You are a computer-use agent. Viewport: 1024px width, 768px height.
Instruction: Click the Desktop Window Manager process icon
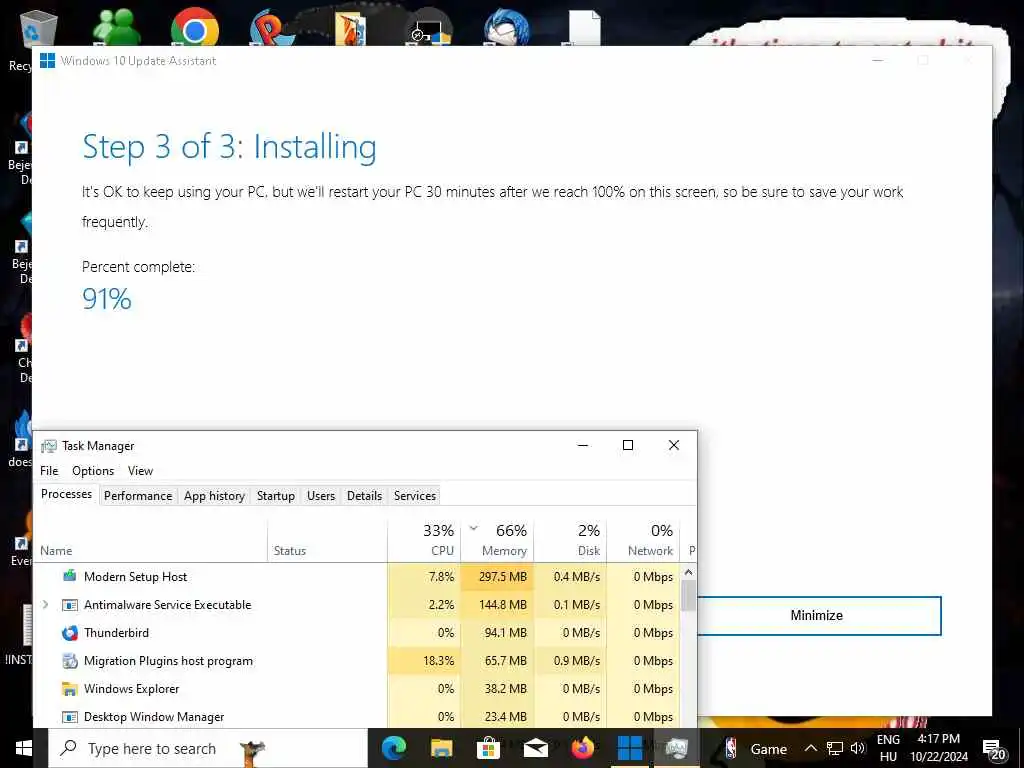coord(69,717)
